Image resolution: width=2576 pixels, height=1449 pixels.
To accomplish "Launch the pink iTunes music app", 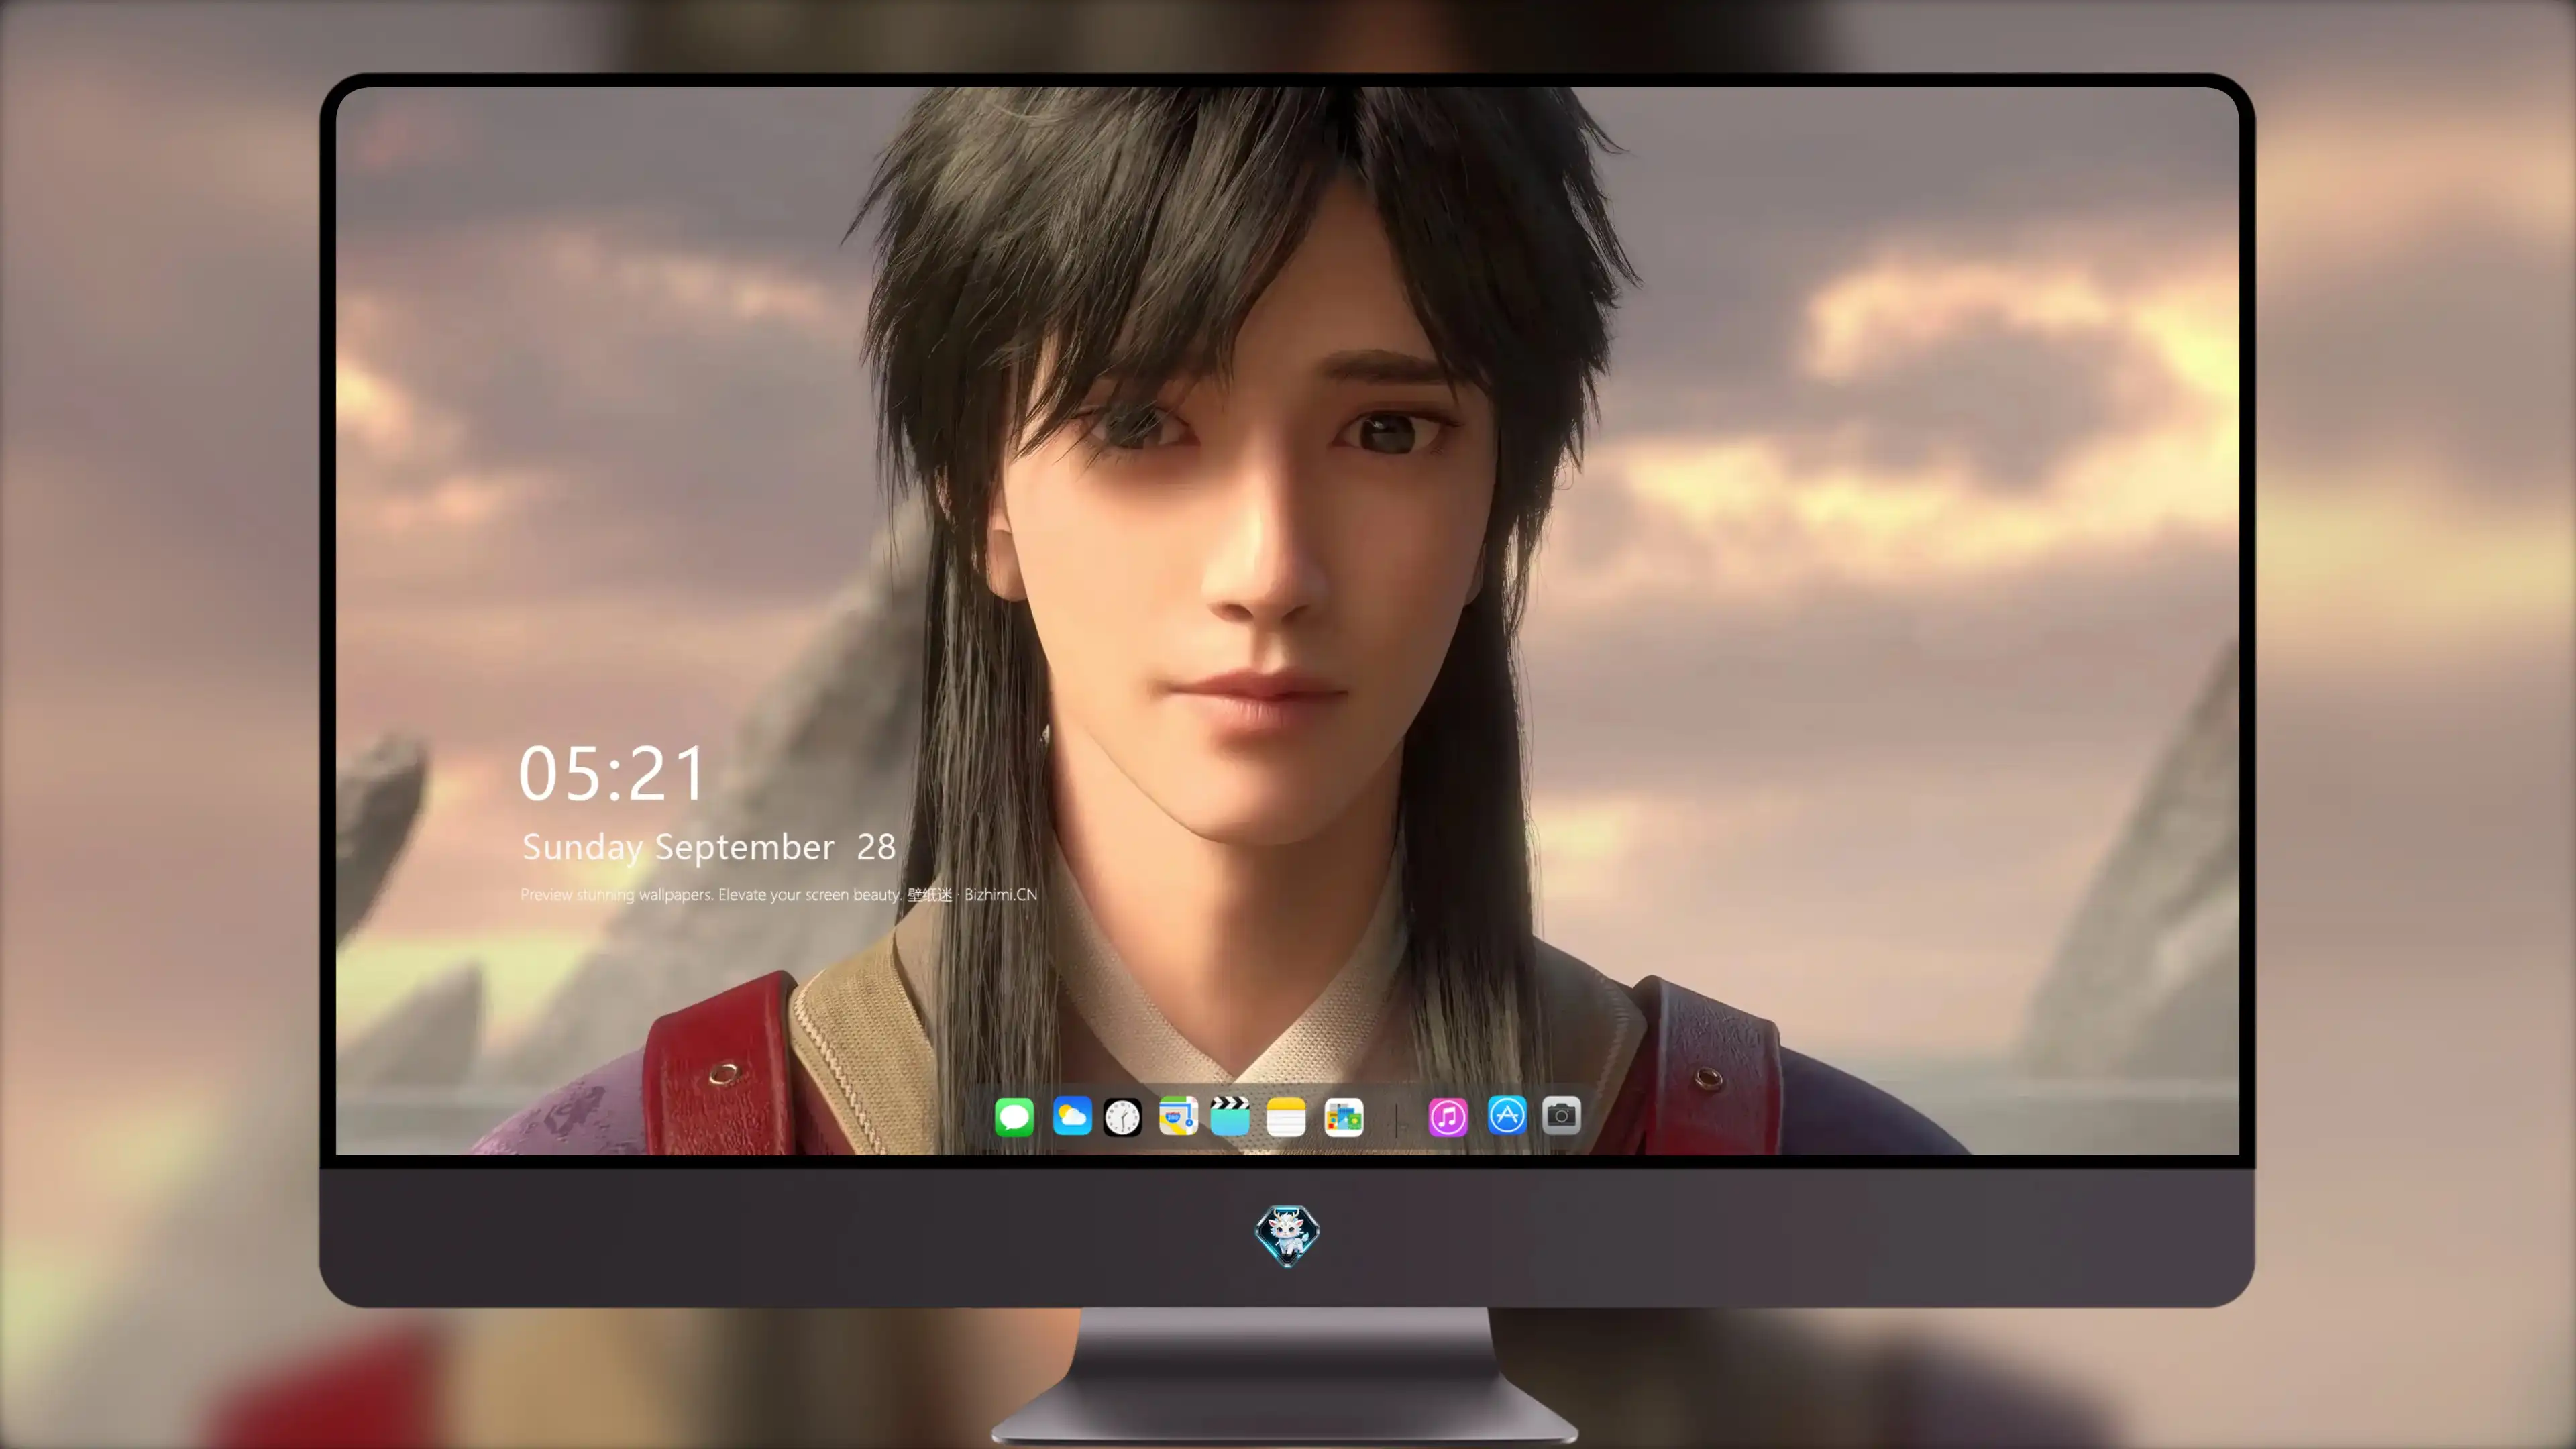I will click(x=1448, y=1116).
